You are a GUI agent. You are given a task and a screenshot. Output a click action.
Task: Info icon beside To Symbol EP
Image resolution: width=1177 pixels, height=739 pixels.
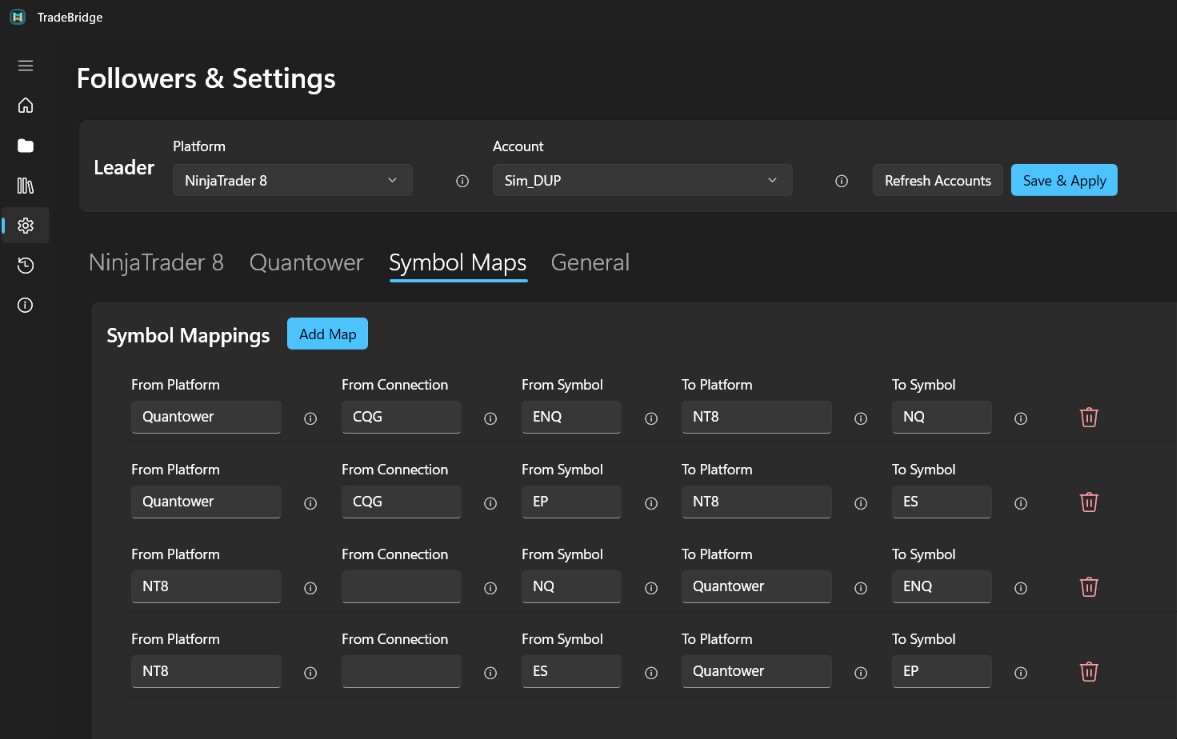click(1021, 674)
